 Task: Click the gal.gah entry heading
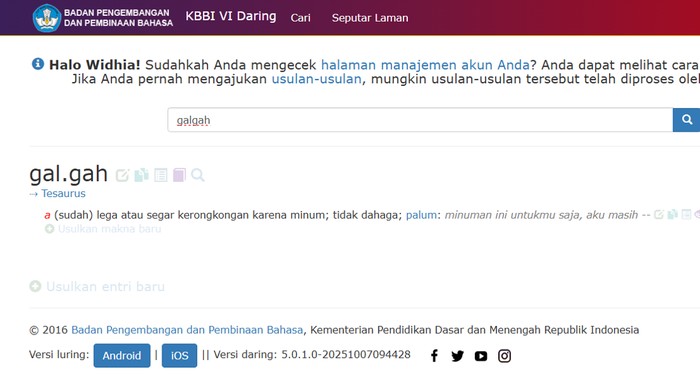(68, 174)
